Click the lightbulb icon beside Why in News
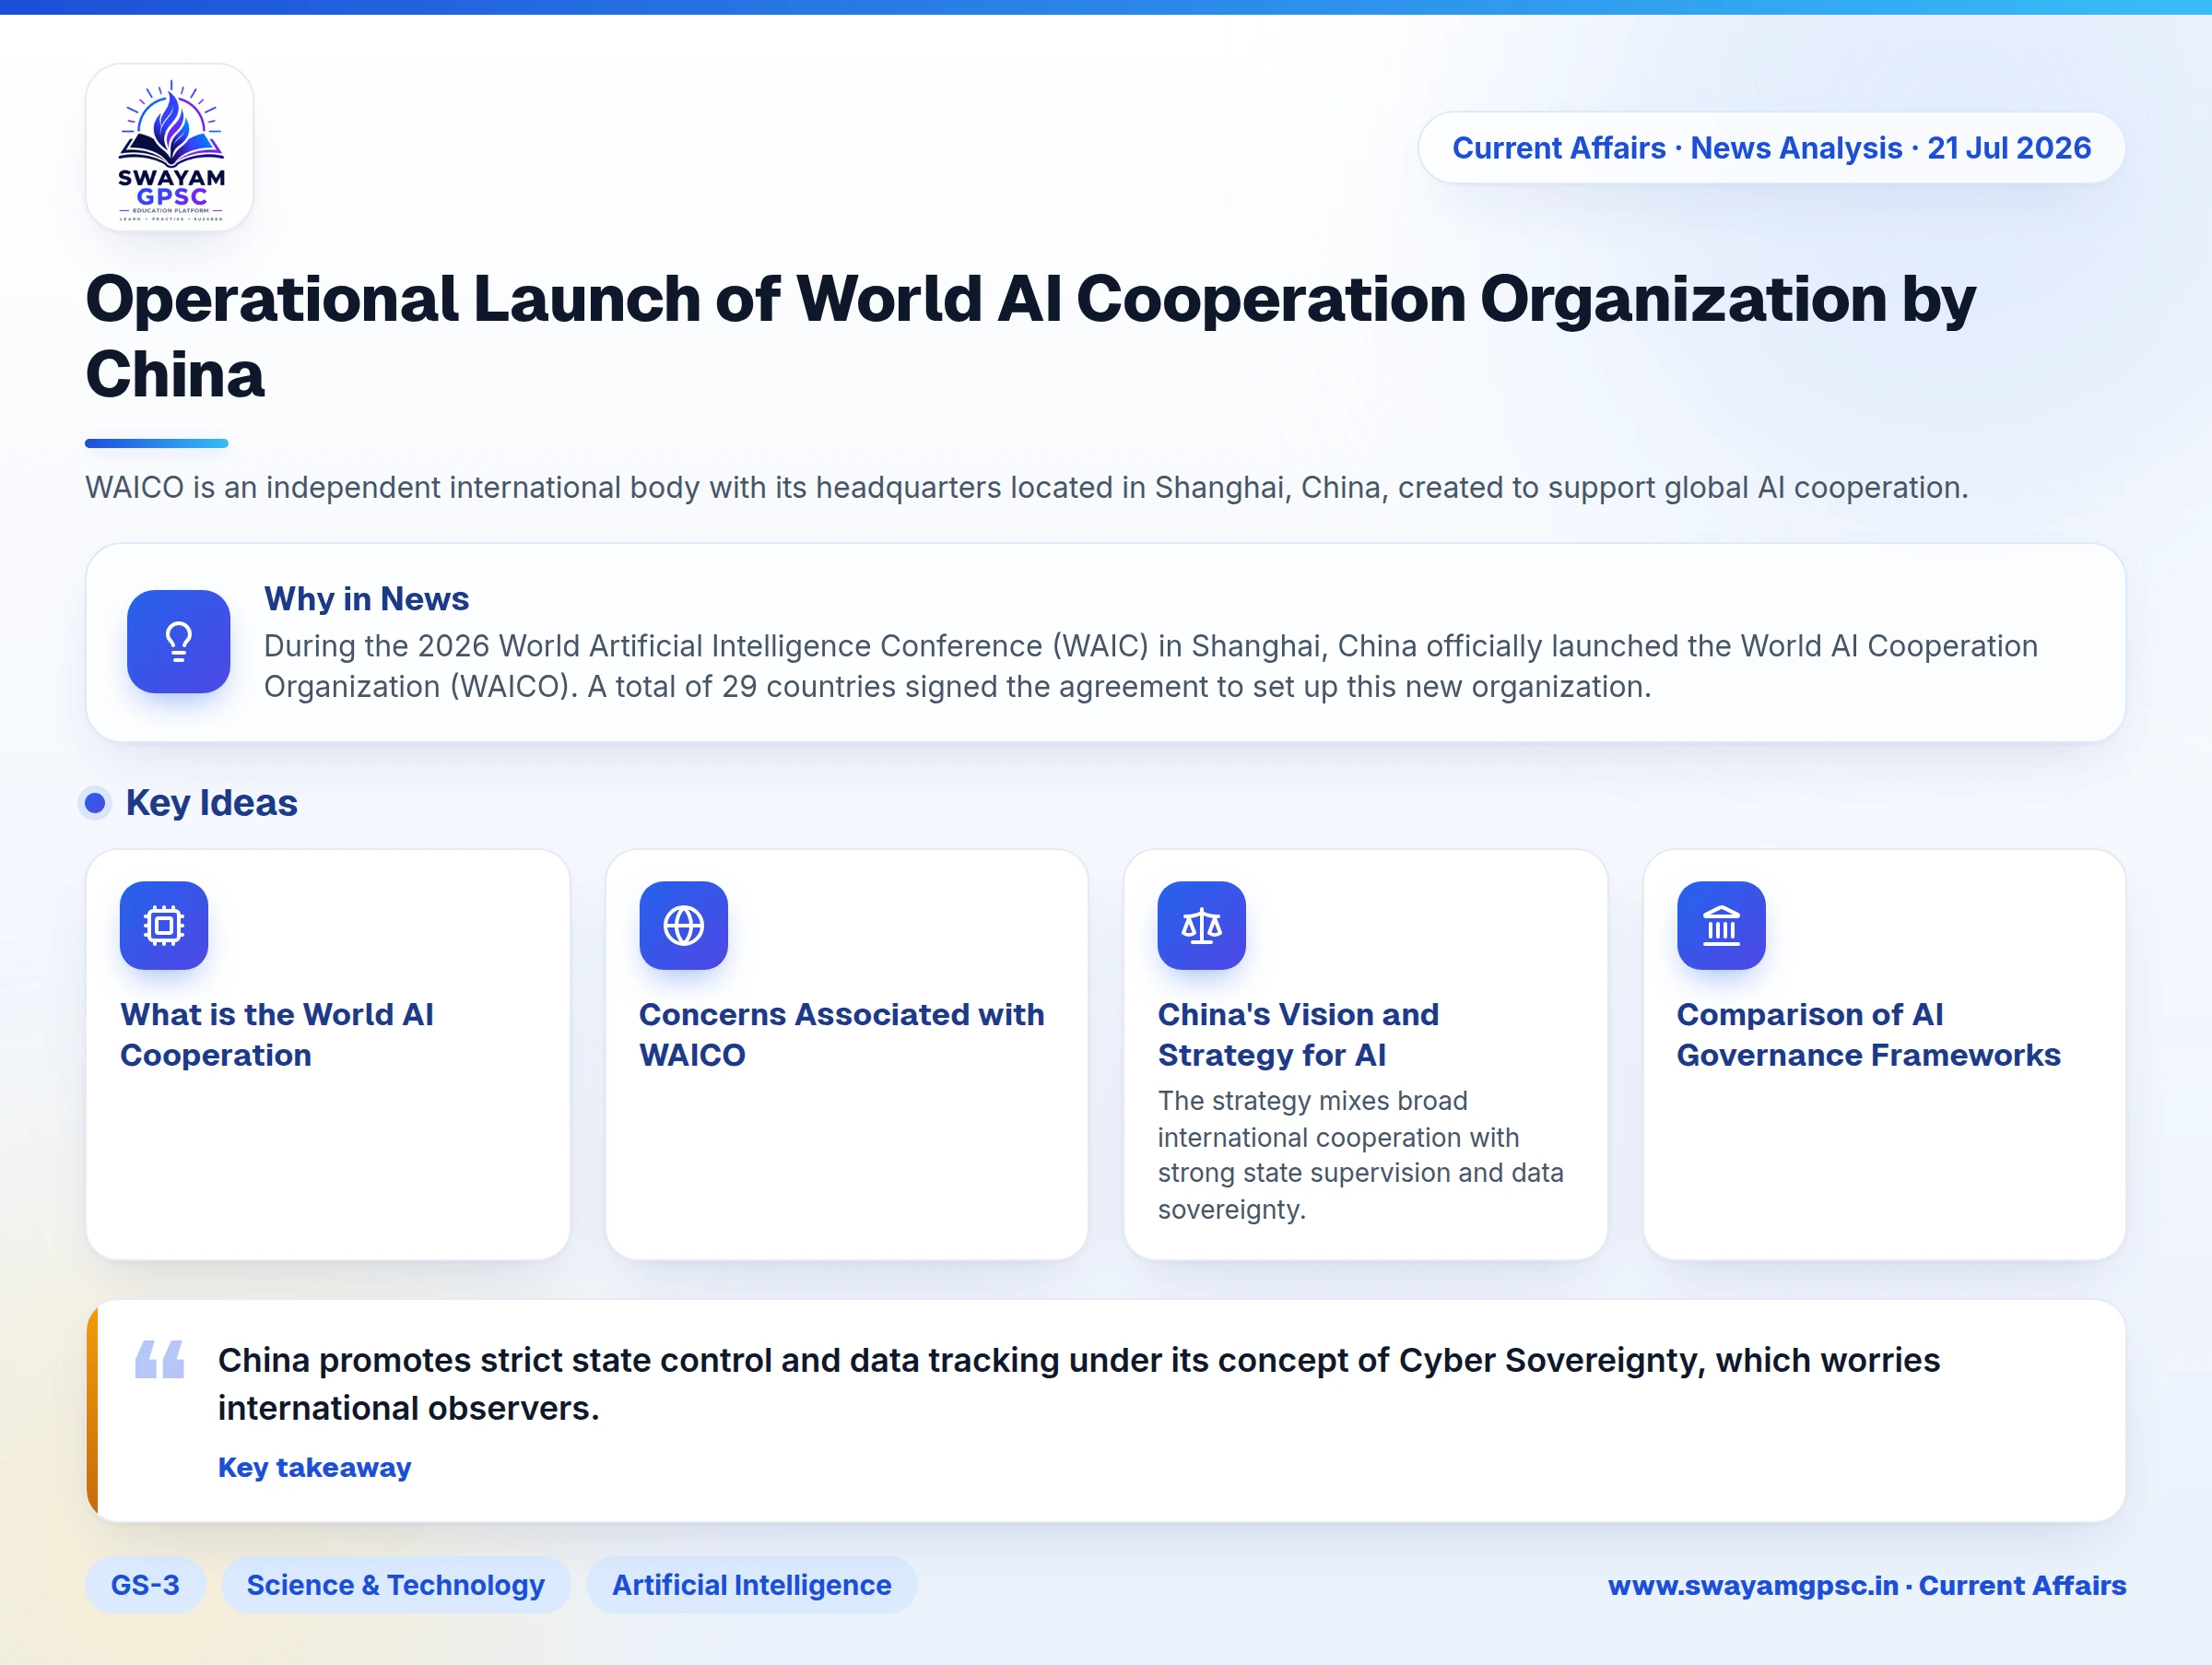This screenshot has width=2212, height=1665. 179,641
